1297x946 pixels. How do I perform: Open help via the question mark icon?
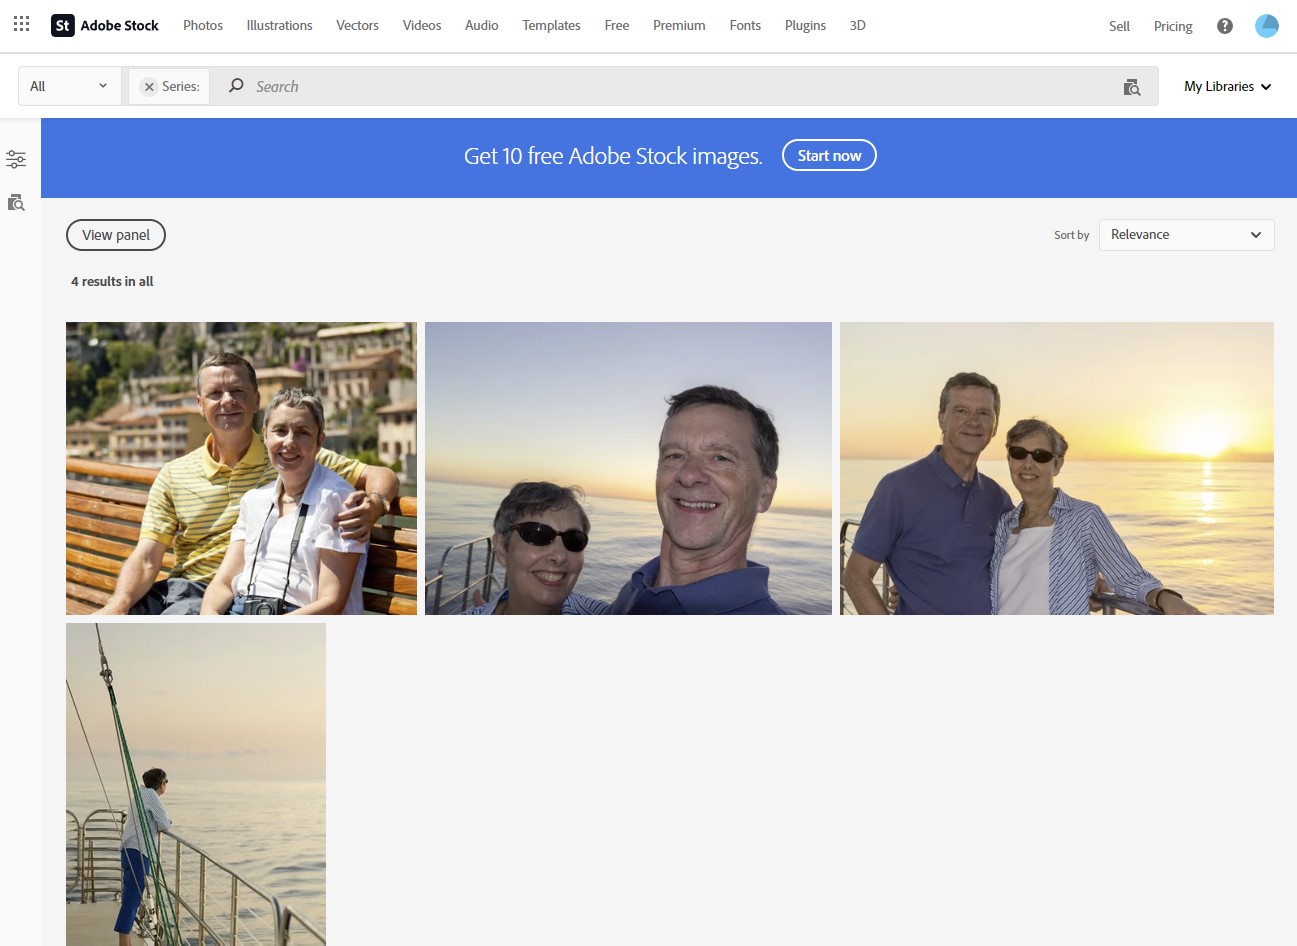(x=1224, y=25)
